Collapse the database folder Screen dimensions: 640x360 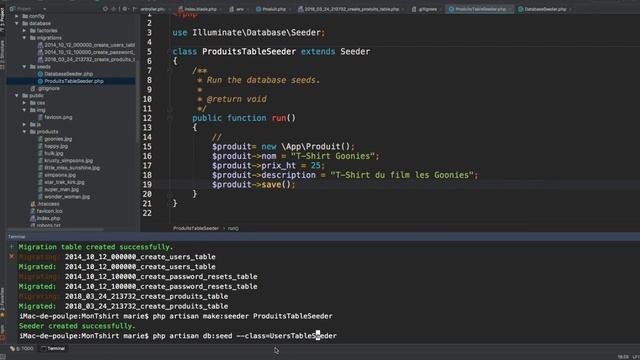tap(17, 24)
